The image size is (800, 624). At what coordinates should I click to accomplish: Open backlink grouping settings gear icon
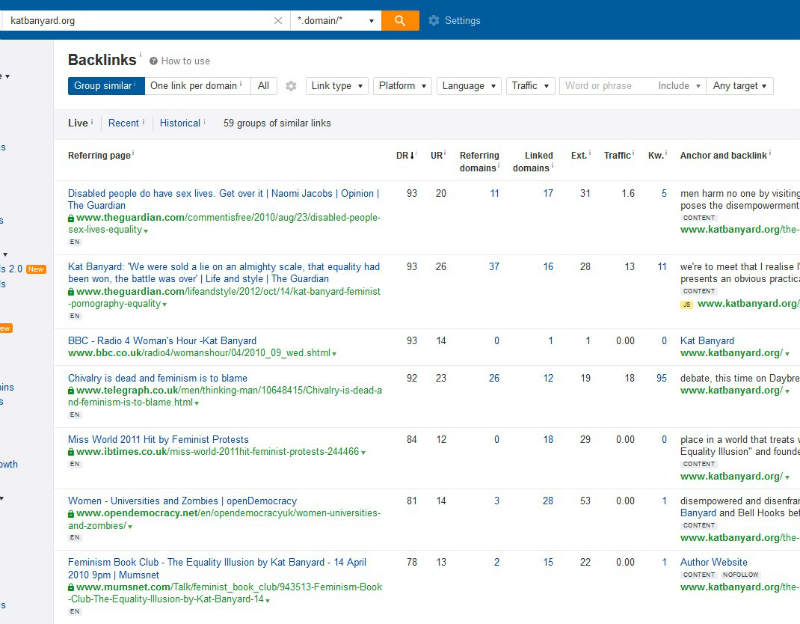[x=291, y=86]
